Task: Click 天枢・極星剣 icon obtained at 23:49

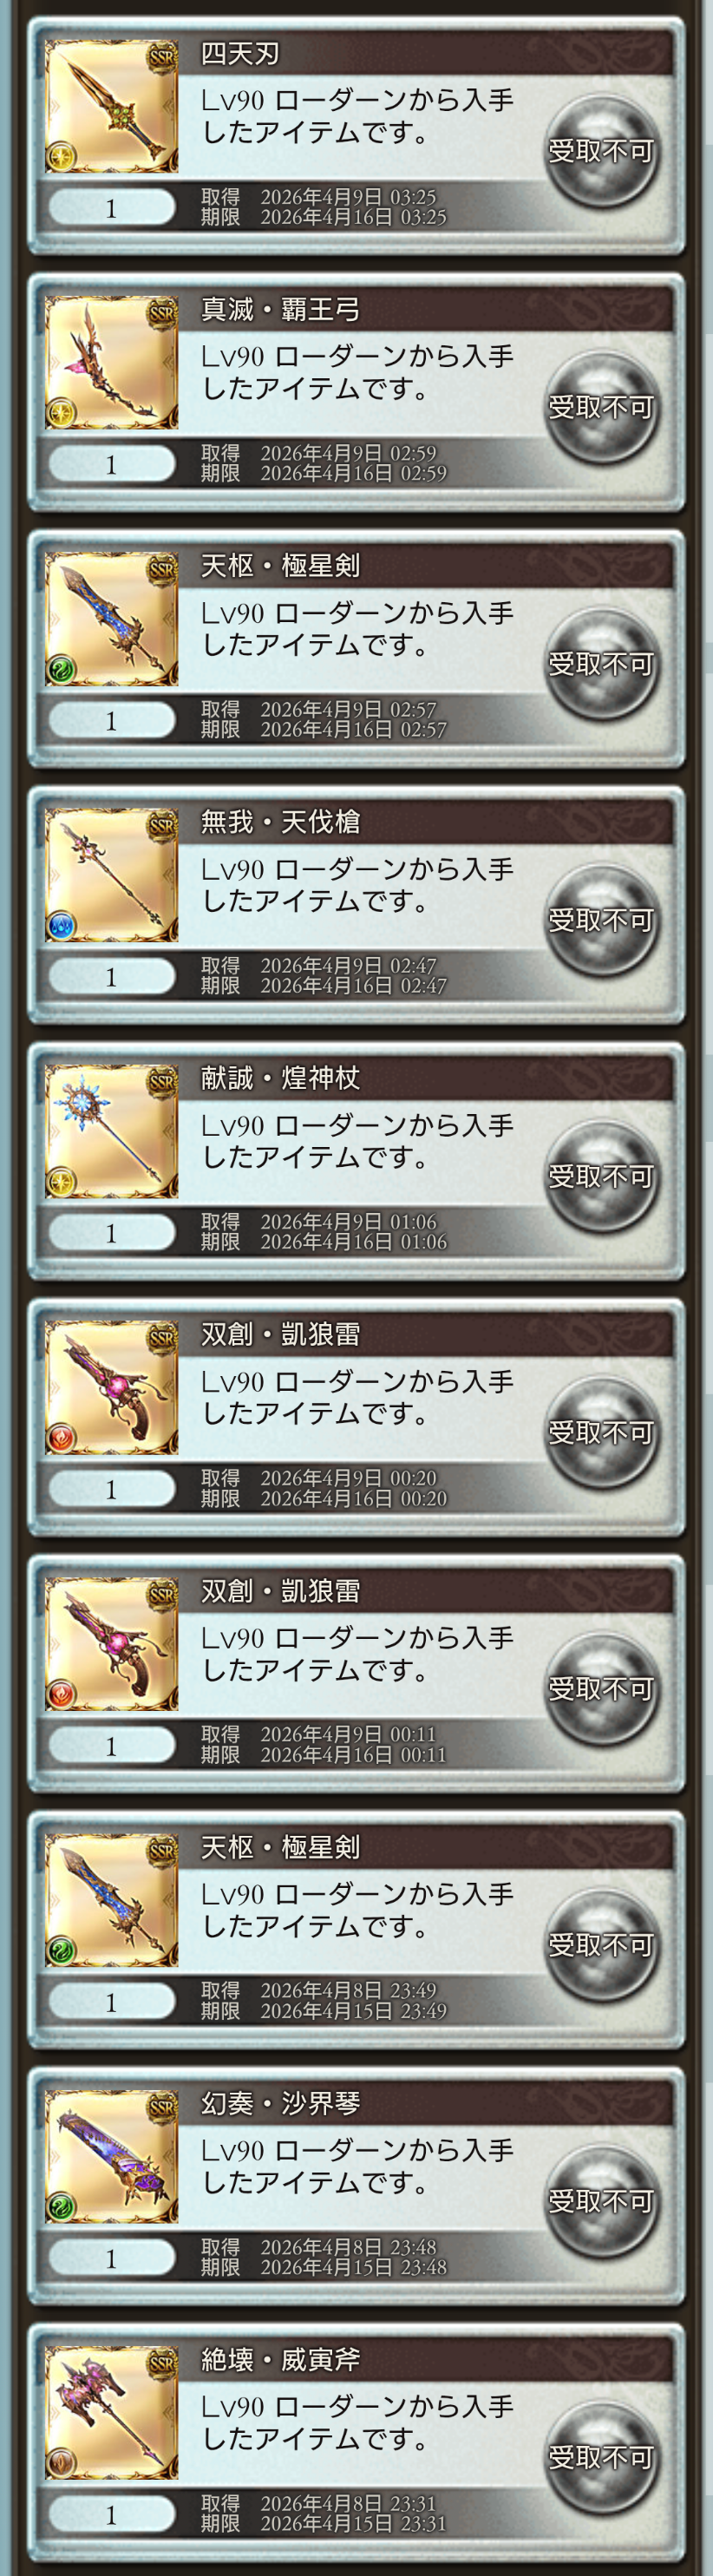Action: (x=111, y=1900)
